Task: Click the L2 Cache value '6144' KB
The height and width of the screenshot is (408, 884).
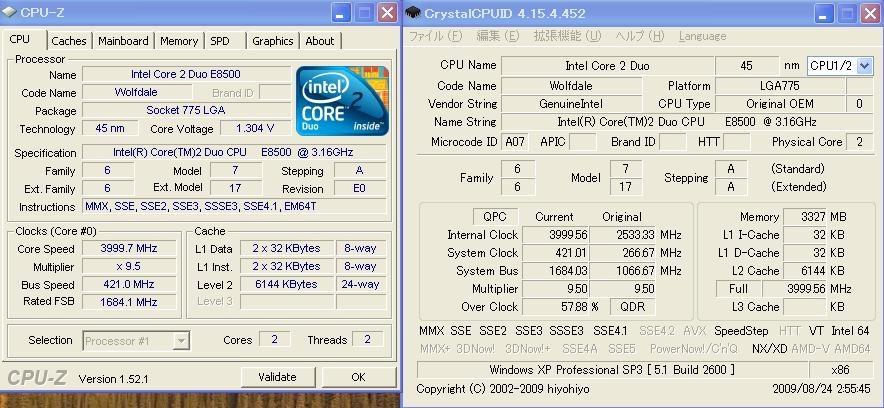Action: pyautogui.click(x=805, y=271)
